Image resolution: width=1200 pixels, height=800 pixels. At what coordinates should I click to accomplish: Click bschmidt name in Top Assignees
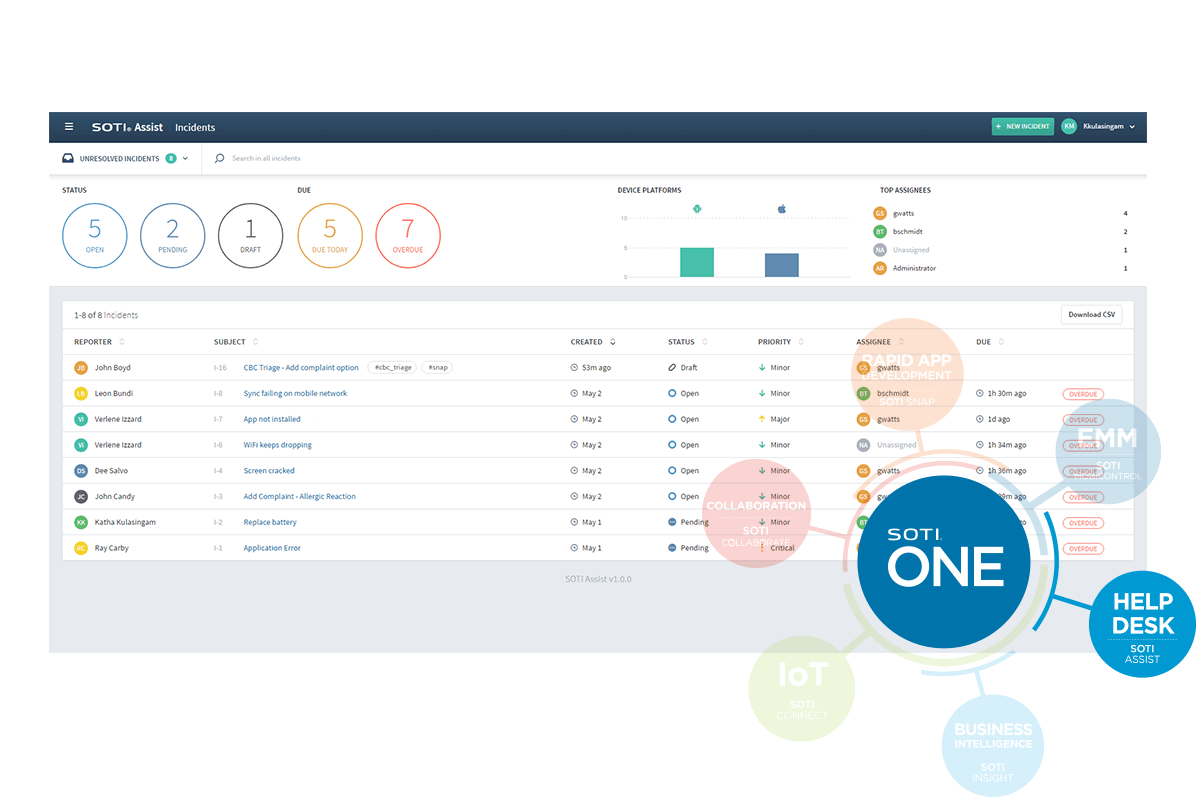(x=908, y=231)
